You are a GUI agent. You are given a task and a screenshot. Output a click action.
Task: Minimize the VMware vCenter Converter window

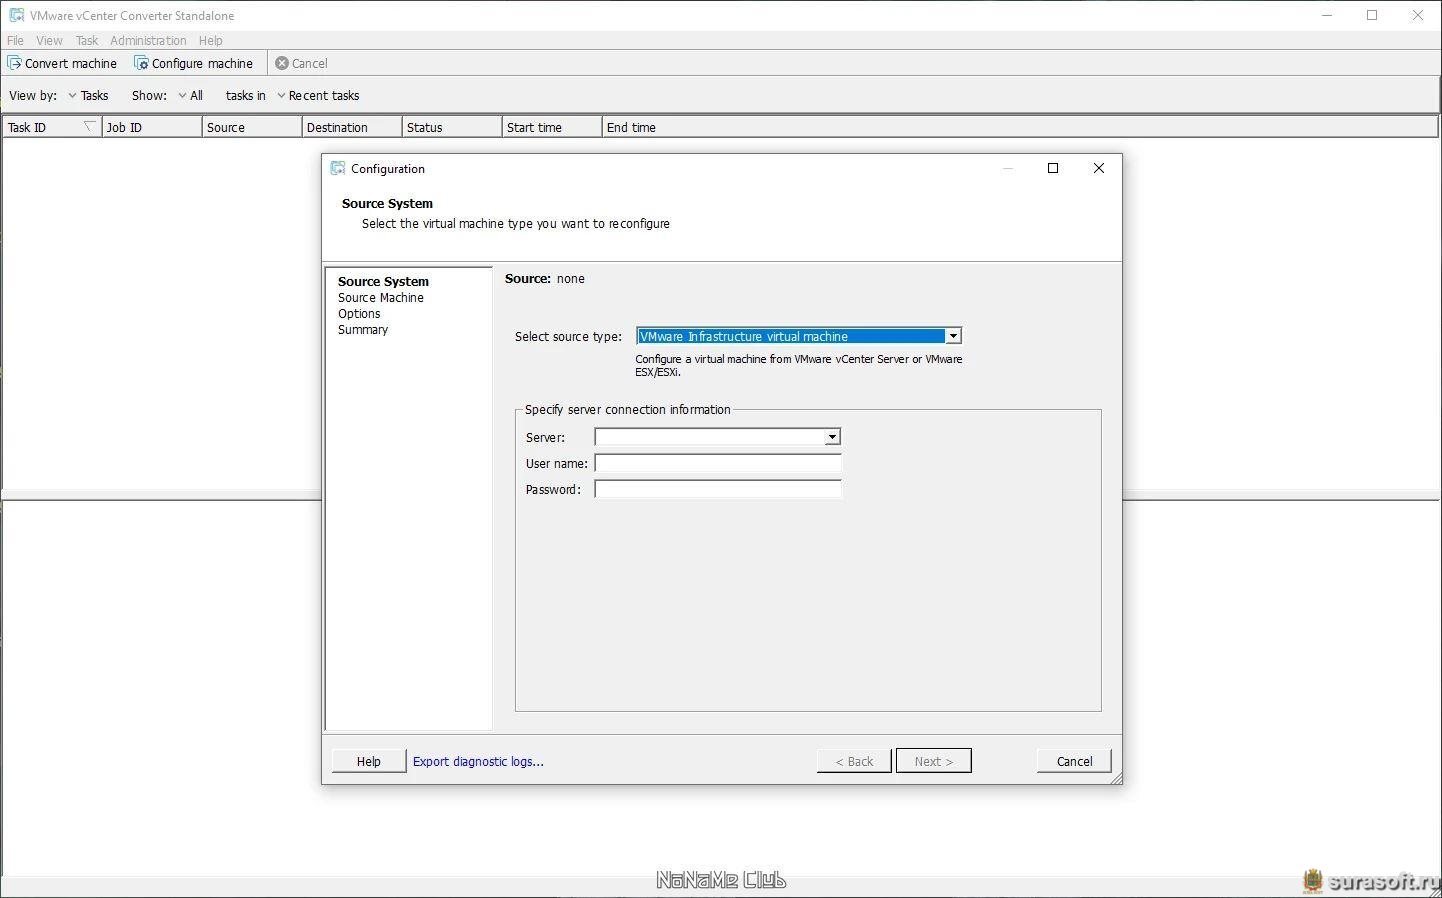coord(1327,15)
